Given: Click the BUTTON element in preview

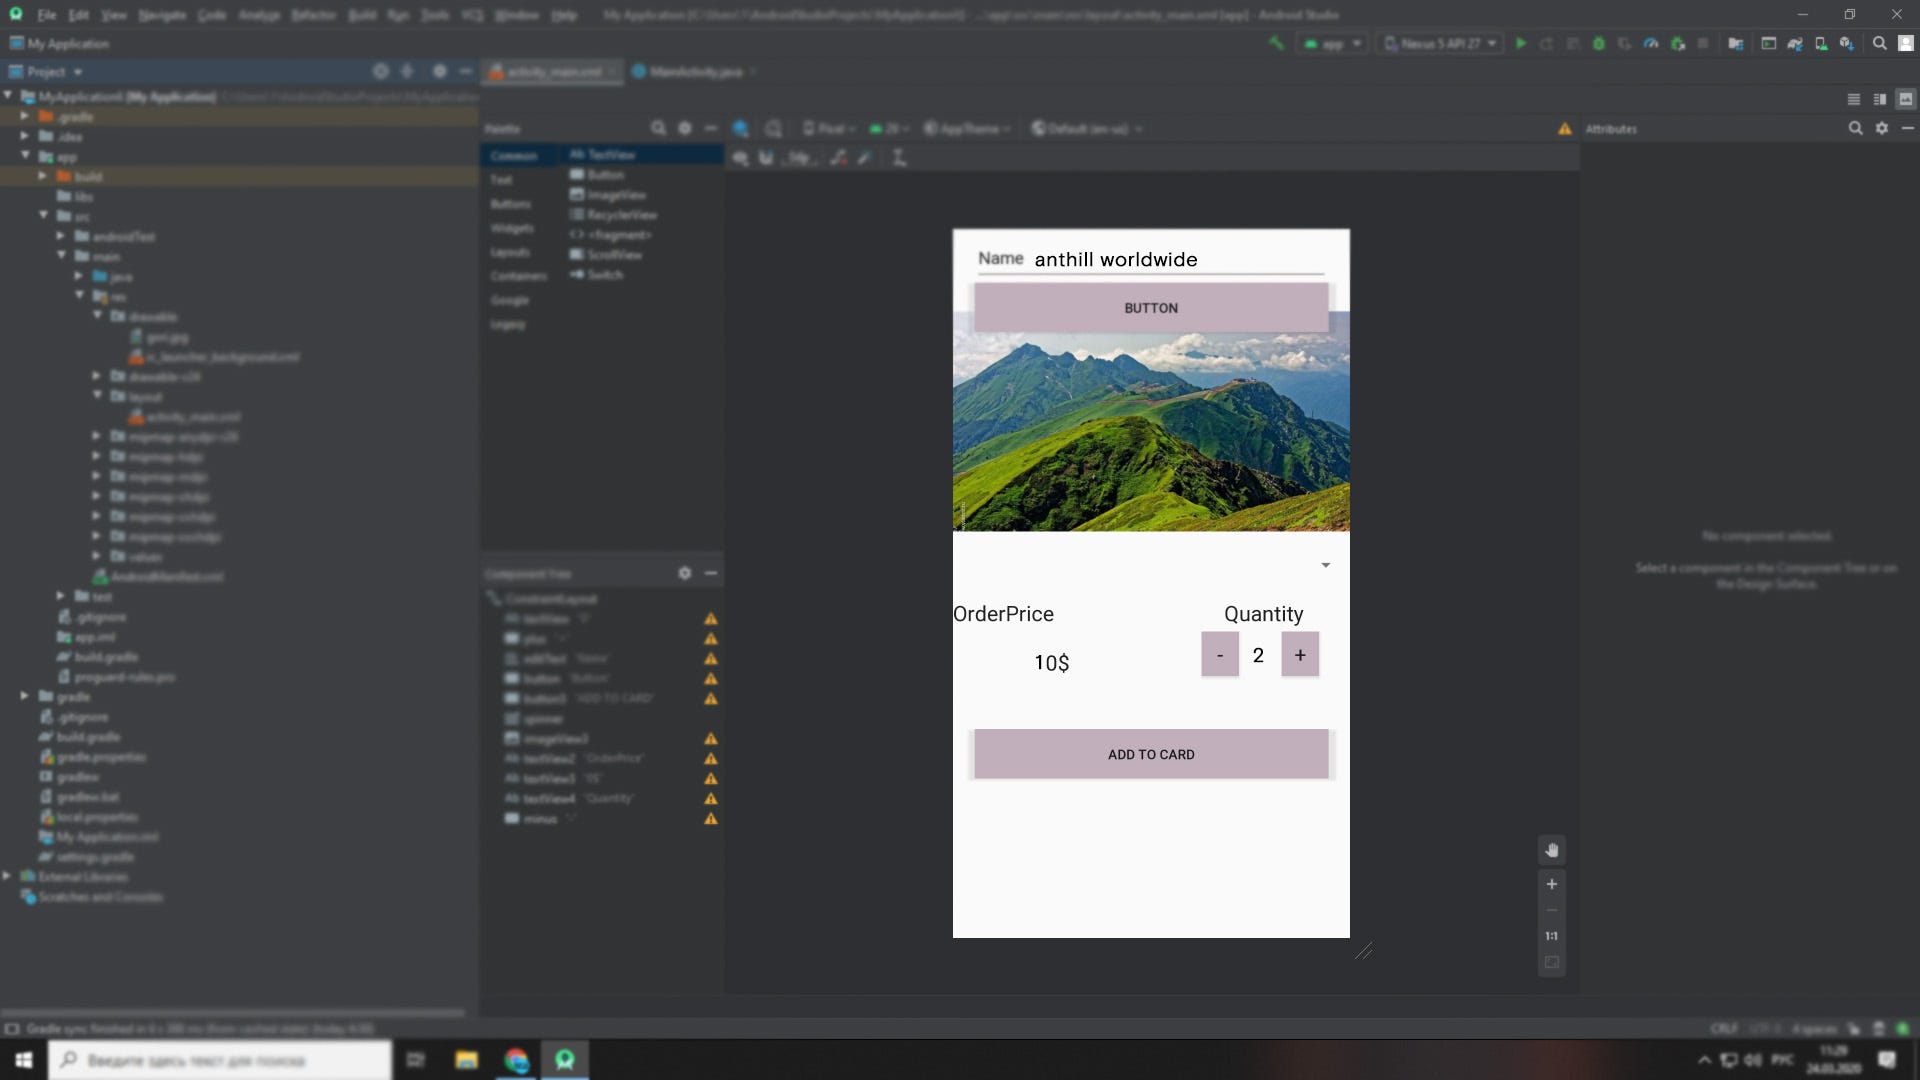Looking at the screenshot, I should tap(1150, 307).
